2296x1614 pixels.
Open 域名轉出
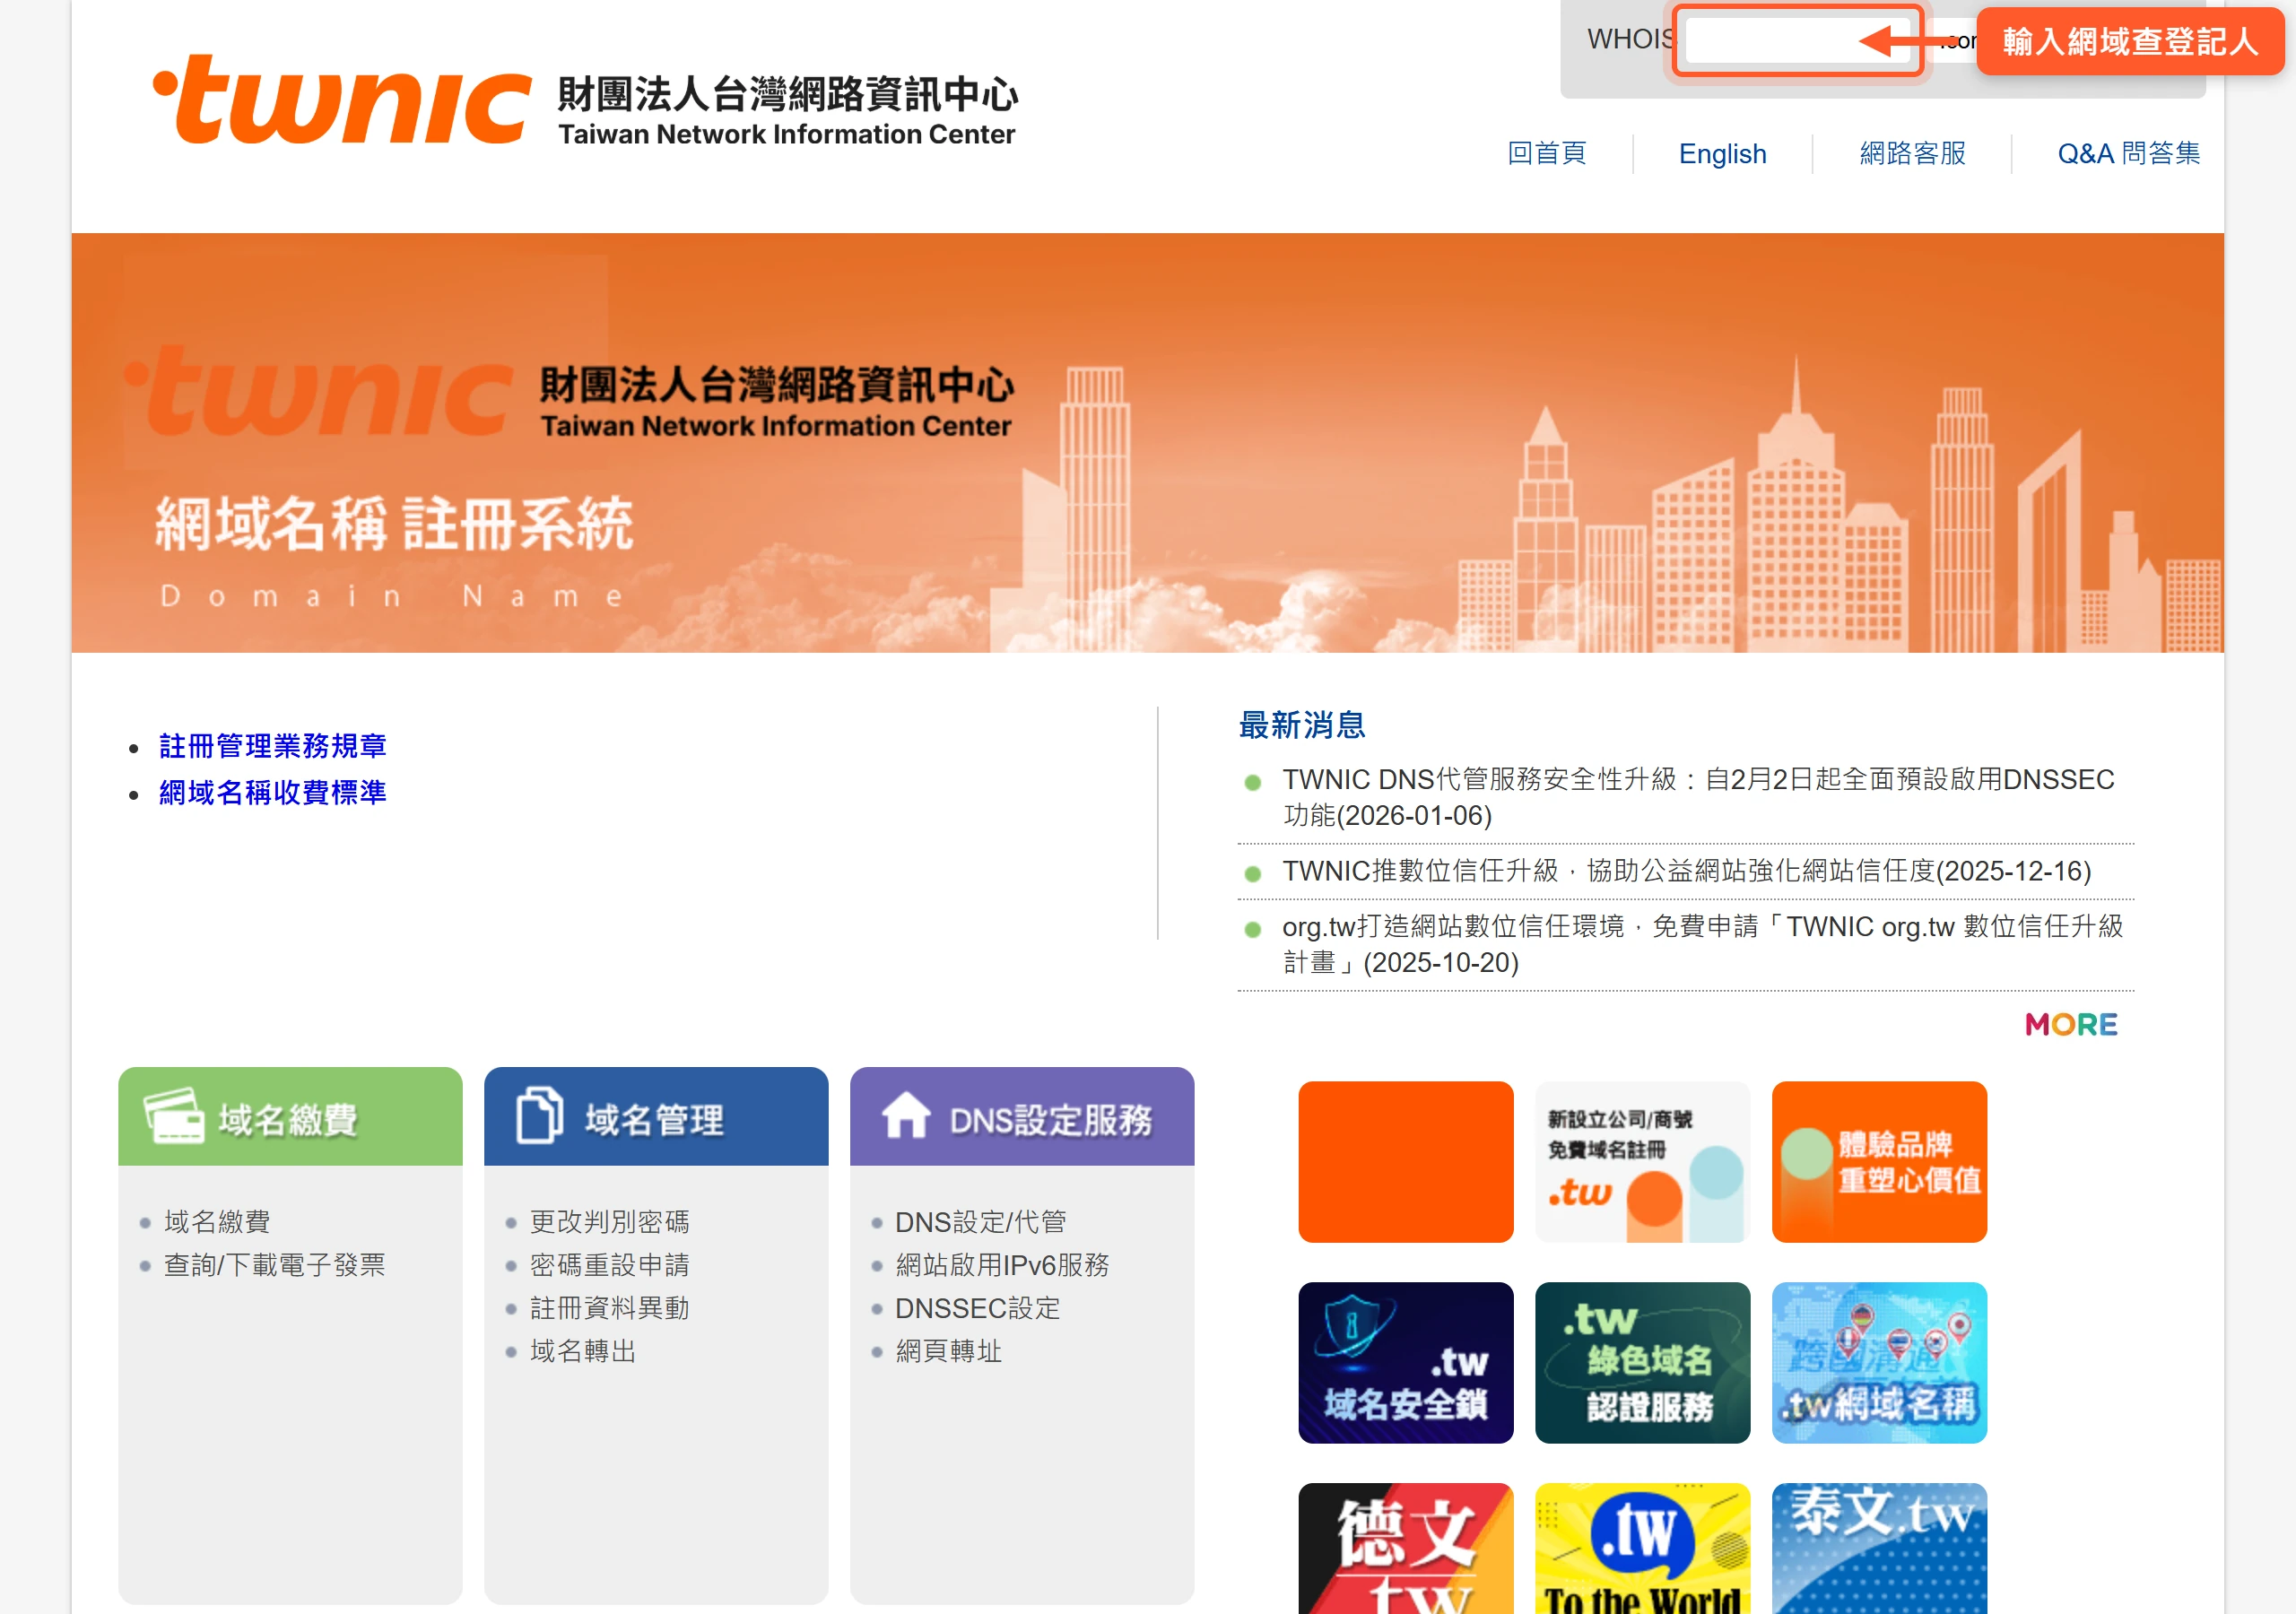583,1351
